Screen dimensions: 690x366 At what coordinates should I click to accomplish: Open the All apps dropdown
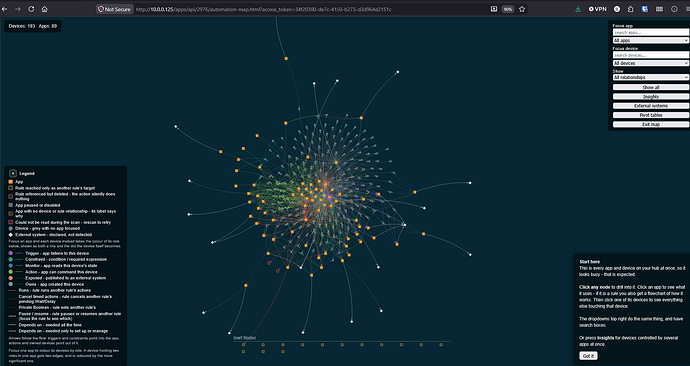click(651, 40)
